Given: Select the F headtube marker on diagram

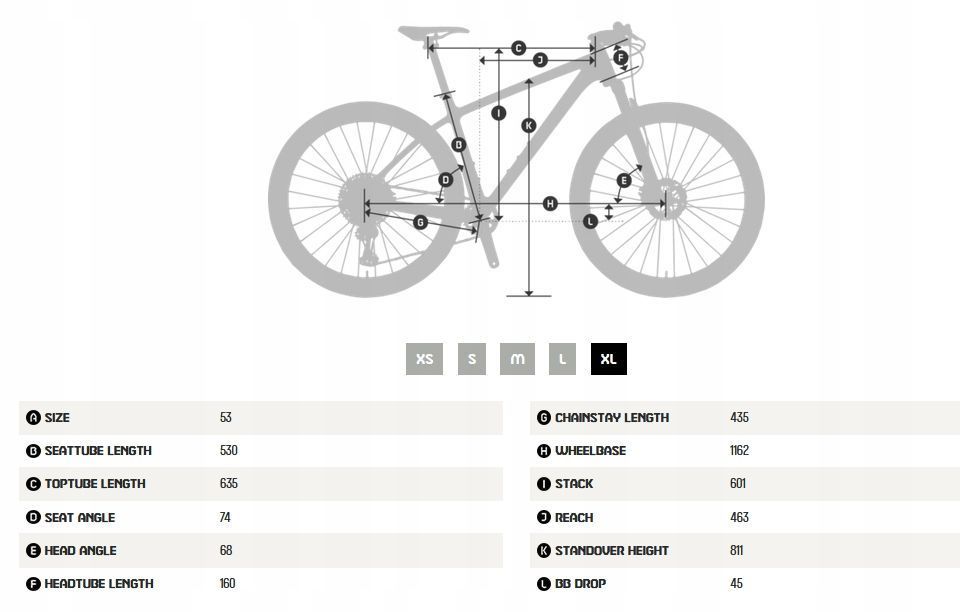Looking at the screenshot, I should [x=621, y=58].
